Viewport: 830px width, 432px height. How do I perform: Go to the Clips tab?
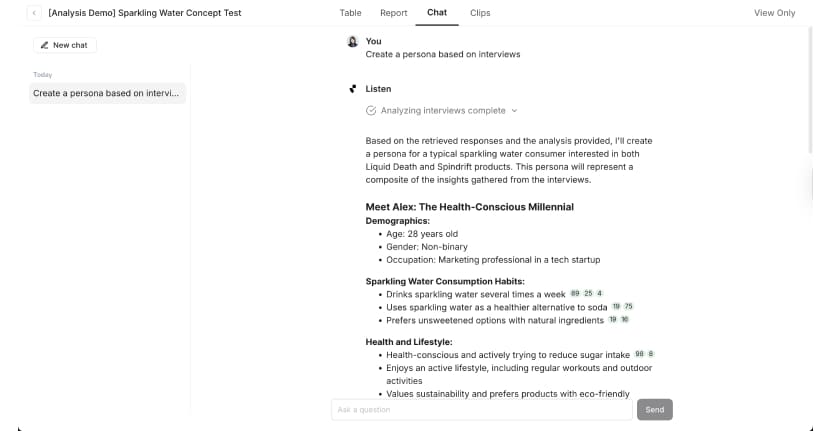[480, 13]
